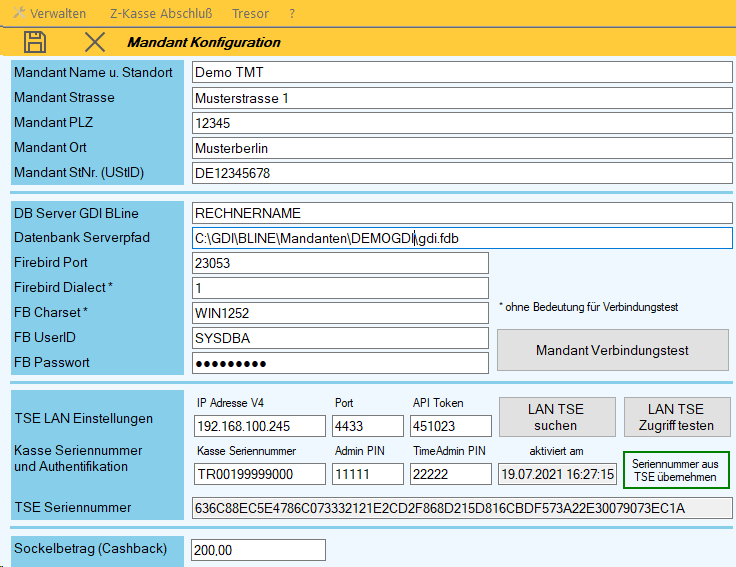Click the Mandant Konfiguration title

(x=204, y=42)
